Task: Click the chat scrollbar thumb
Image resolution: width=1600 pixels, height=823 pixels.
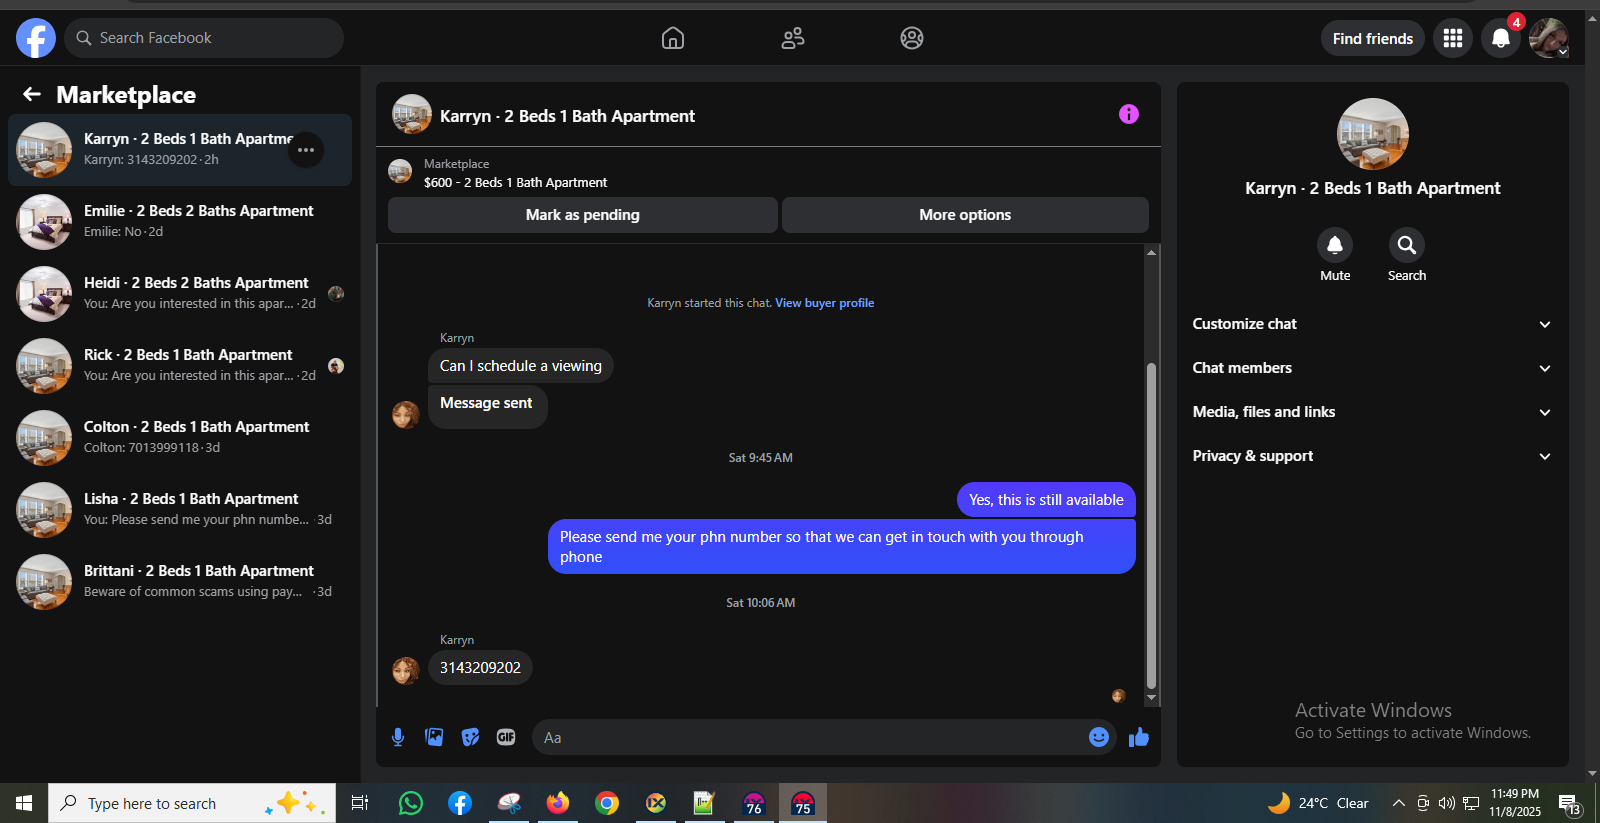Action: pos(1151,525)
